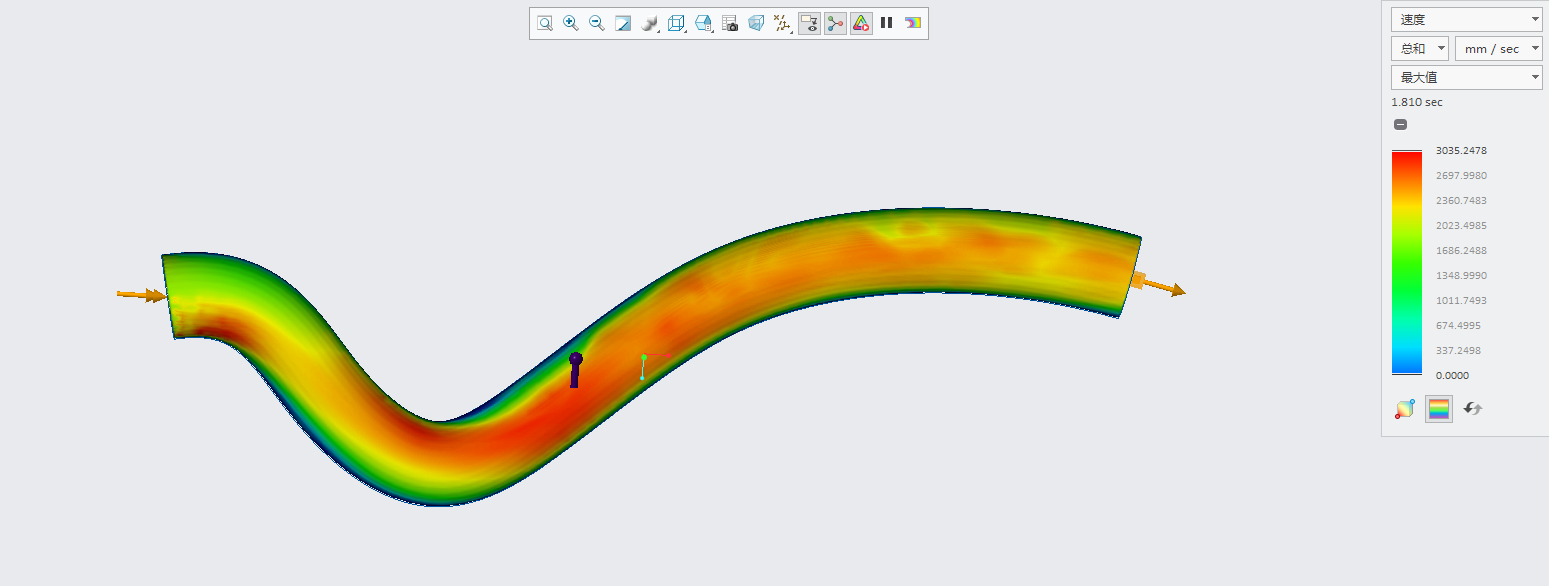The width and height of the screenshot is (1549, 586).
Task: Open the 总和 component dropdown
Action: click(x=1419, y=49)
